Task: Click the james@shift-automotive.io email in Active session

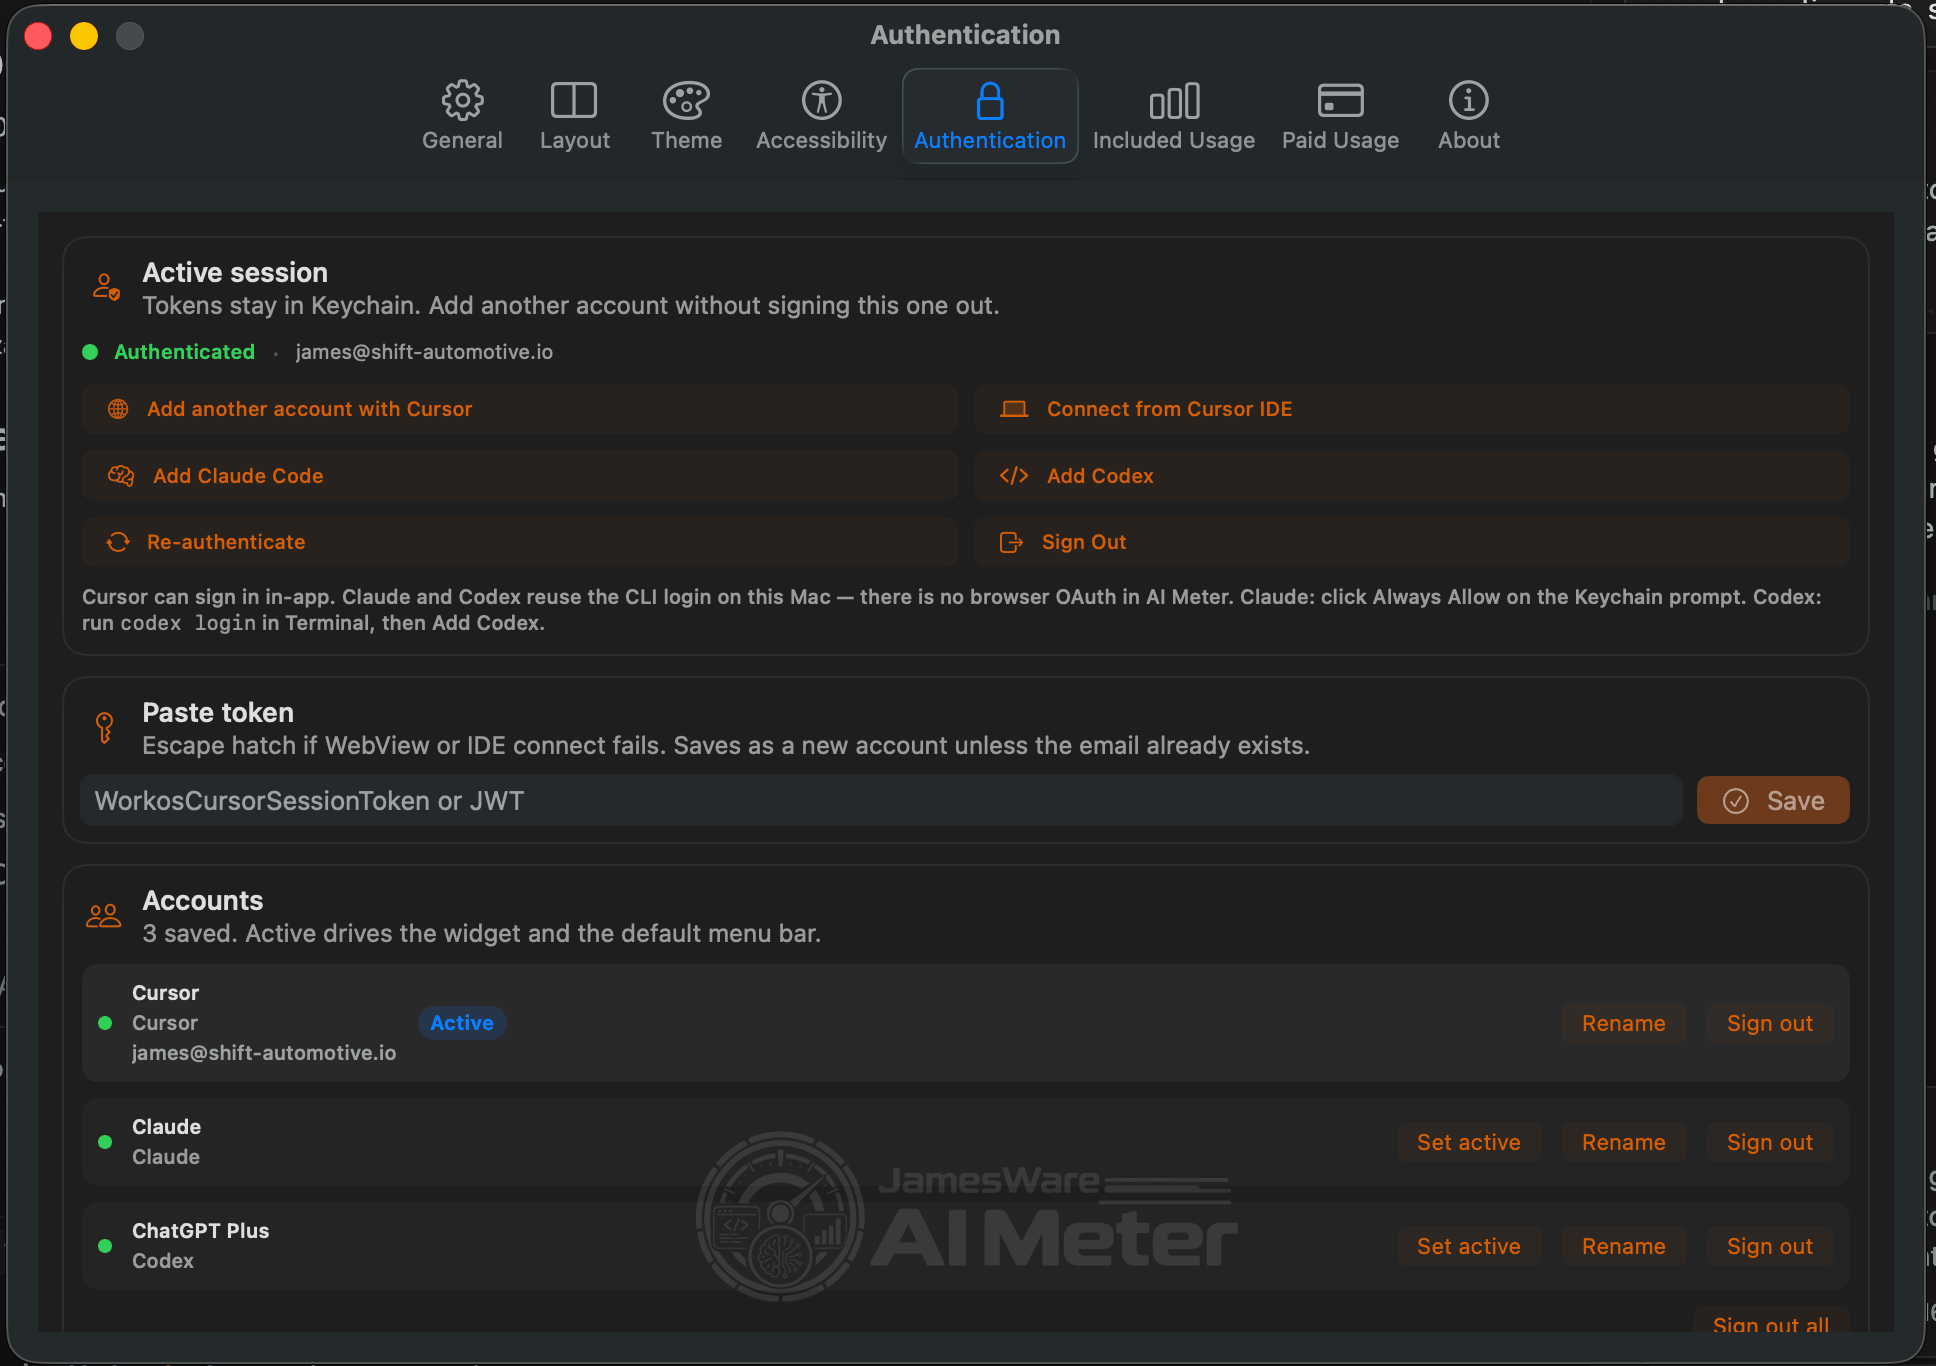Action: 424,352
